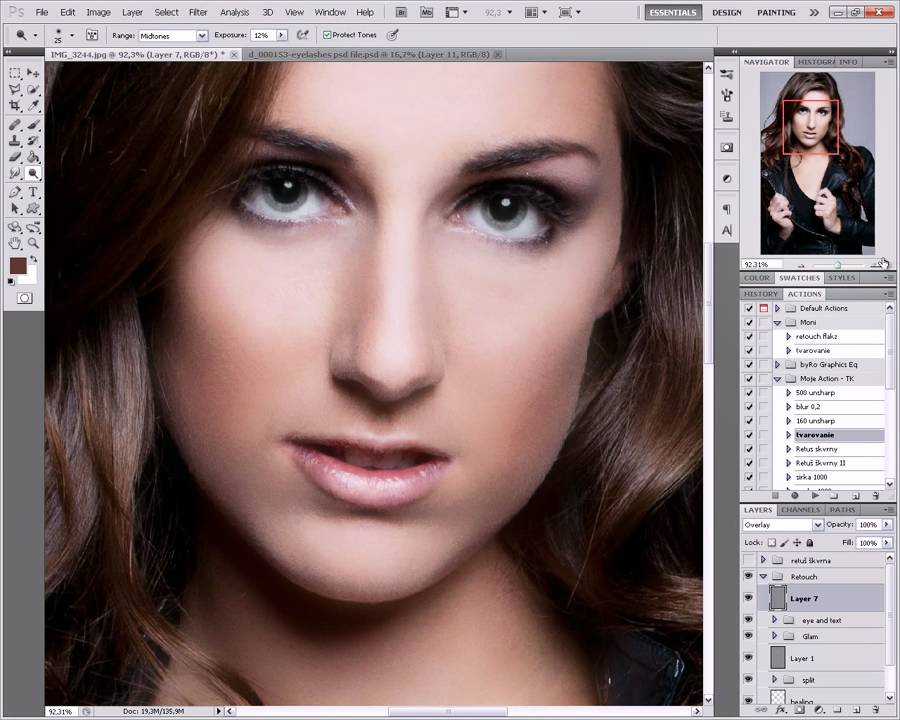Select the Pen tool

coord(15,192)
